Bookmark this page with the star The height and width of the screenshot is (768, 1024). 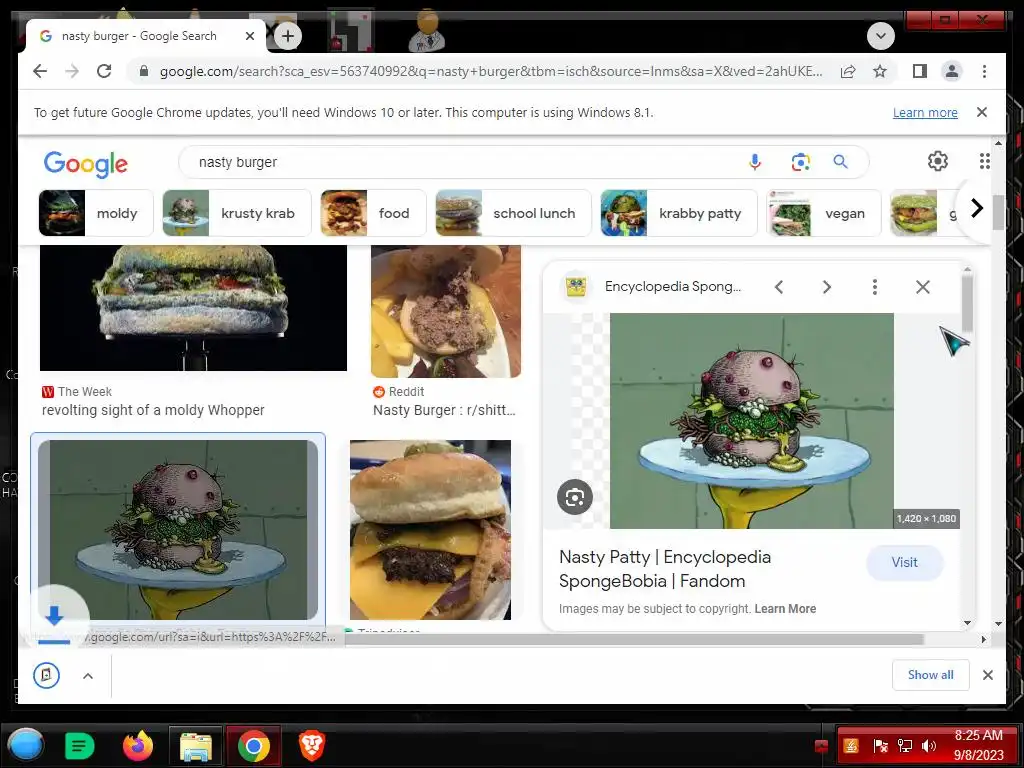coord(880,71)
